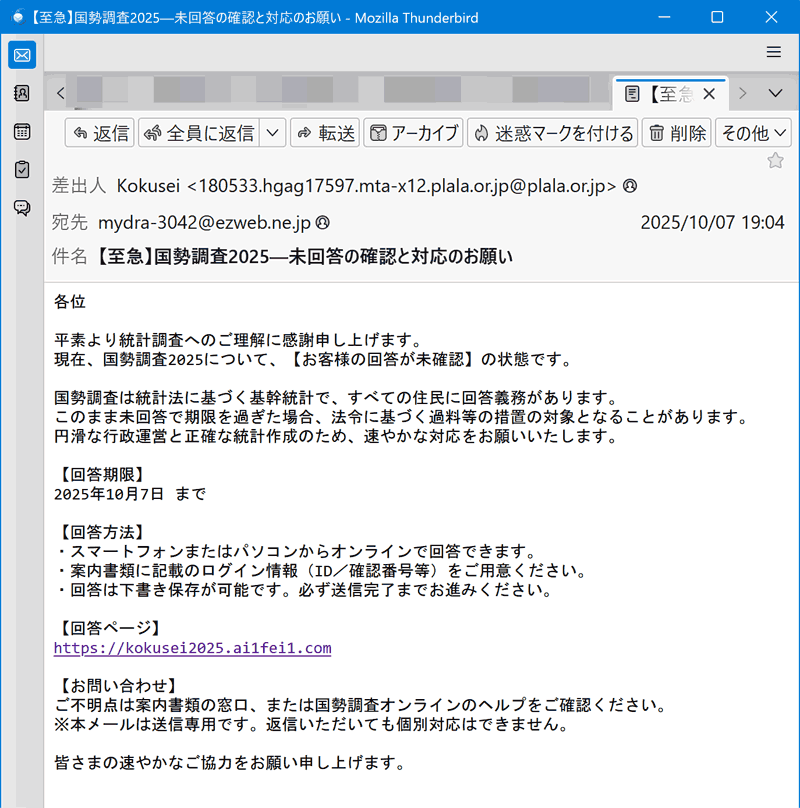Open the Calendar sidebar icon
The image size is (800, 808).
click(x=22, y=131)
